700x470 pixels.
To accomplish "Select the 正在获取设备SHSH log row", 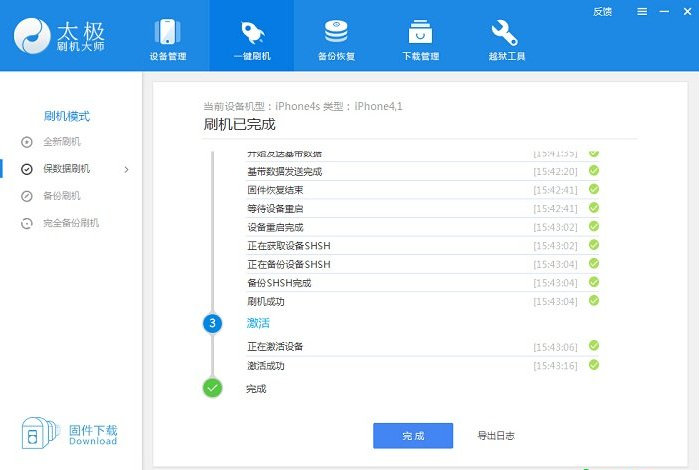I will 423,246.
